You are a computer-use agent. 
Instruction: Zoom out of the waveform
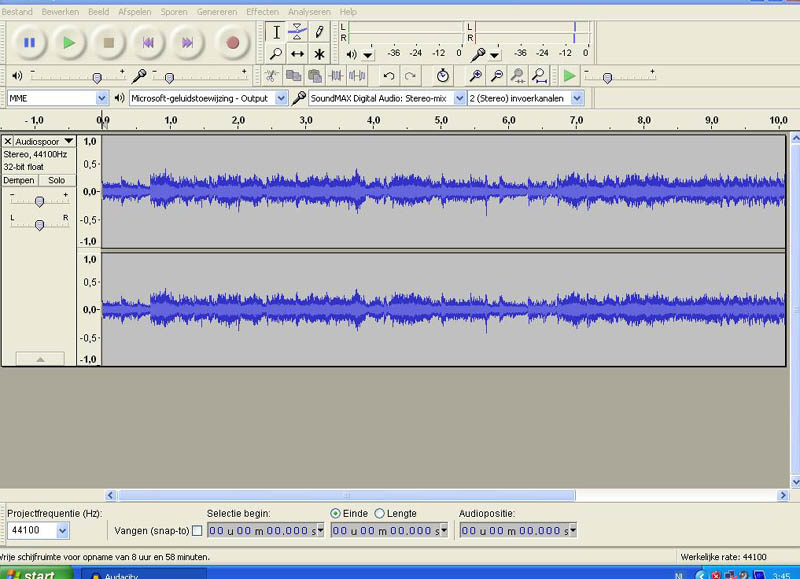click(496, 76)
